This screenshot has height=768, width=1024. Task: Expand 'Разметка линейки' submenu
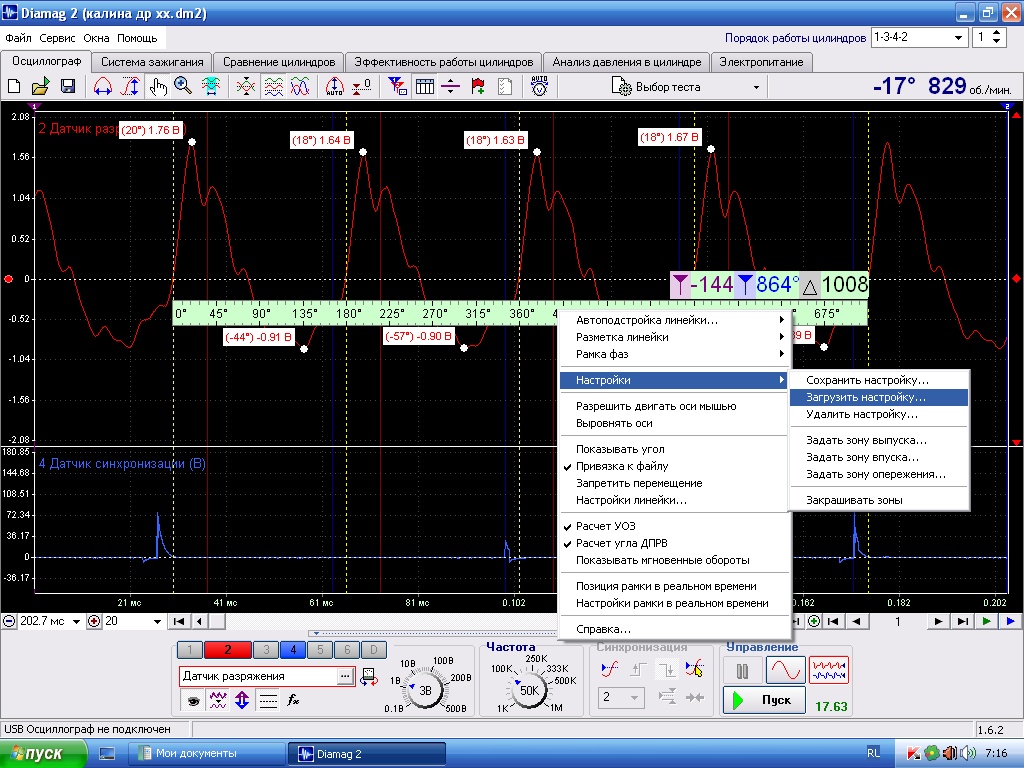(674, 337)
